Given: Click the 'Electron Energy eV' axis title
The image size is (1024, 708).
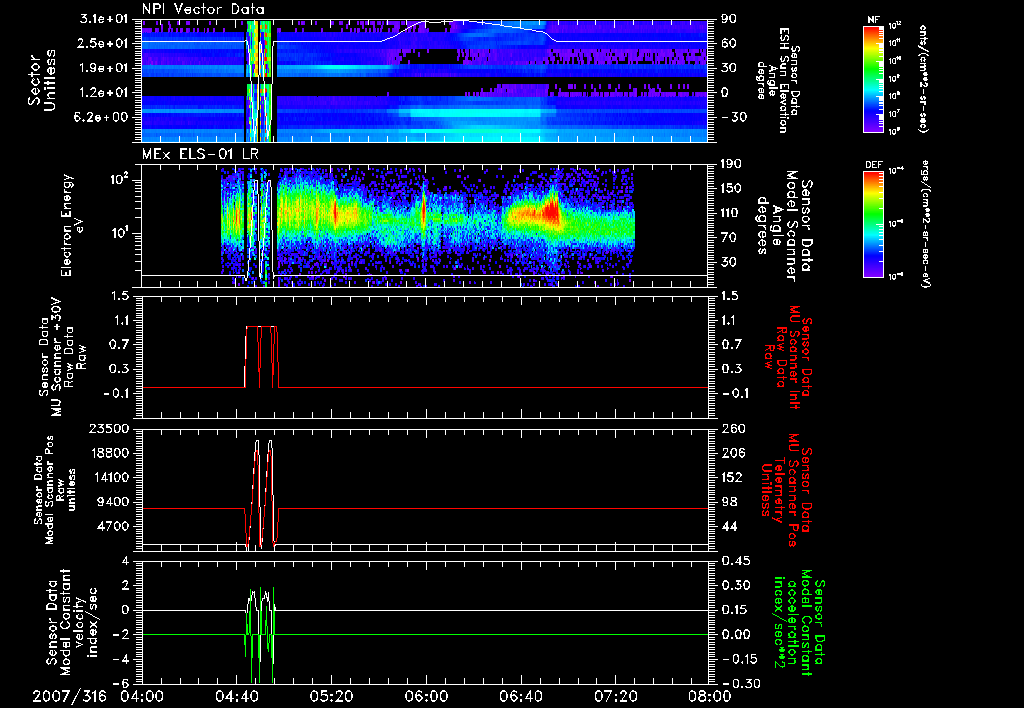Looking at the screenshot, I should coord(74,225).
